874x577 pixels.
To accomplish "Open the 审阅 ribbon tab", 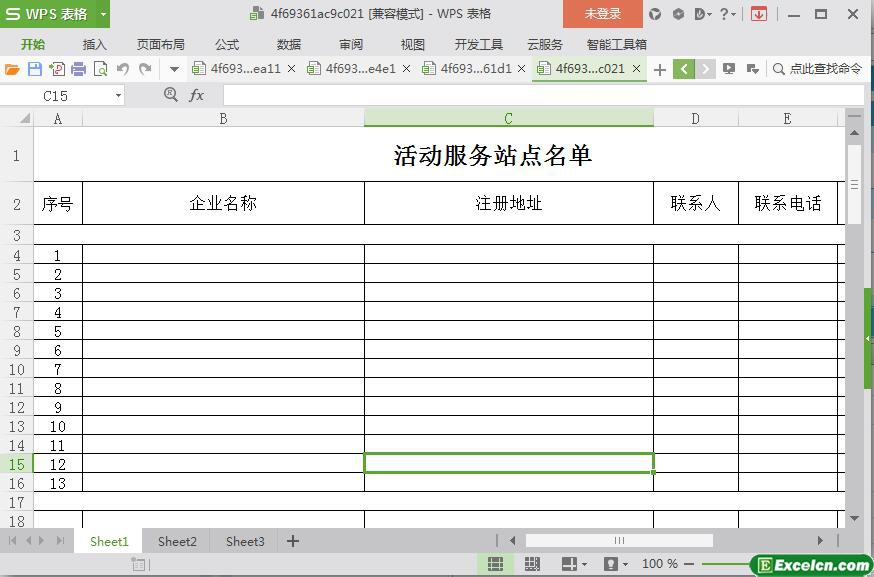I will click(351, 45).
